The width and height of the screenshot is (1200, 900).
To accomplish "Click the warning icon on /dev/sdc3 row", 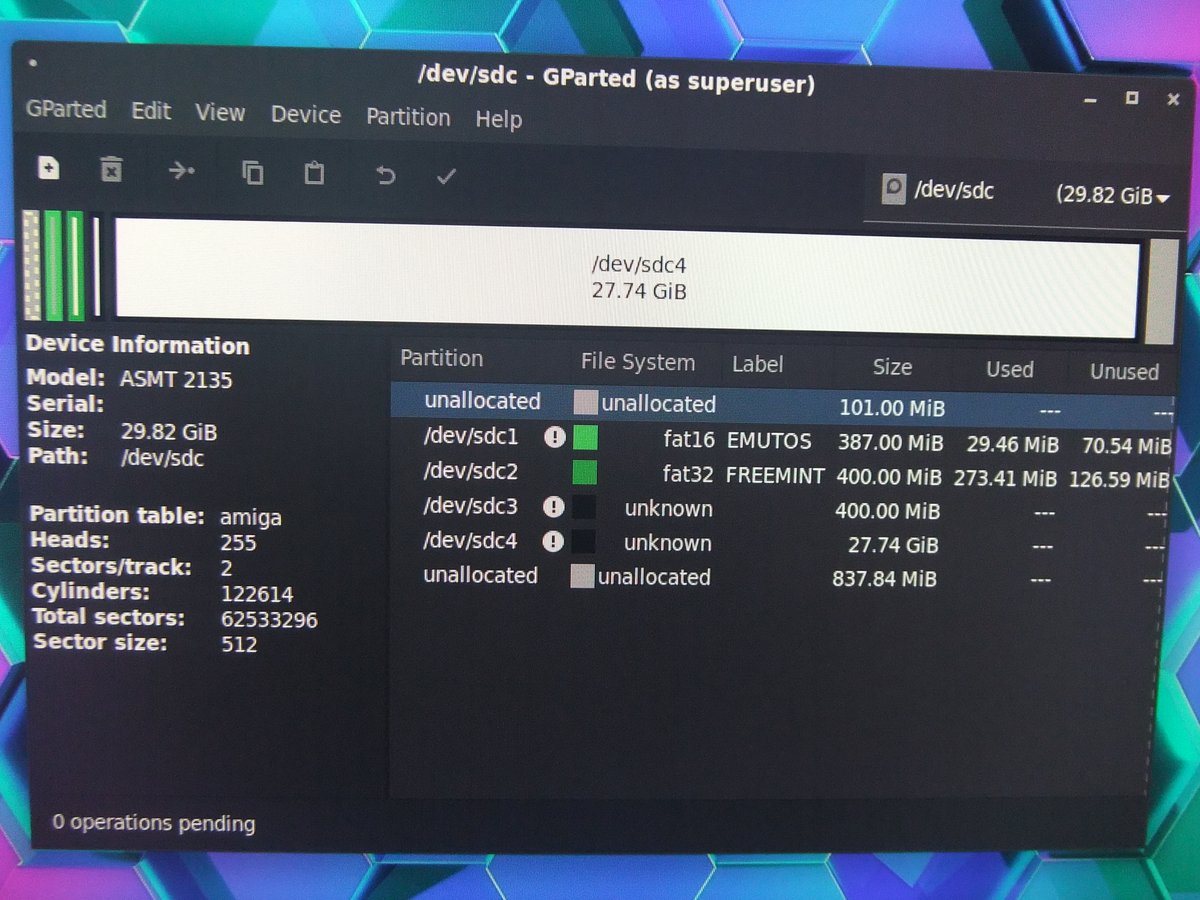I will click(x=553, y=507).
